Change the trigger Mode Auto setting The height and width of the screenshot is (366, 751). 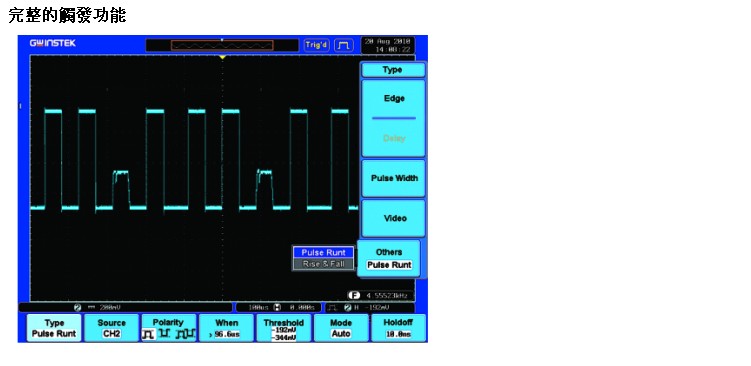tap(341, 328)
